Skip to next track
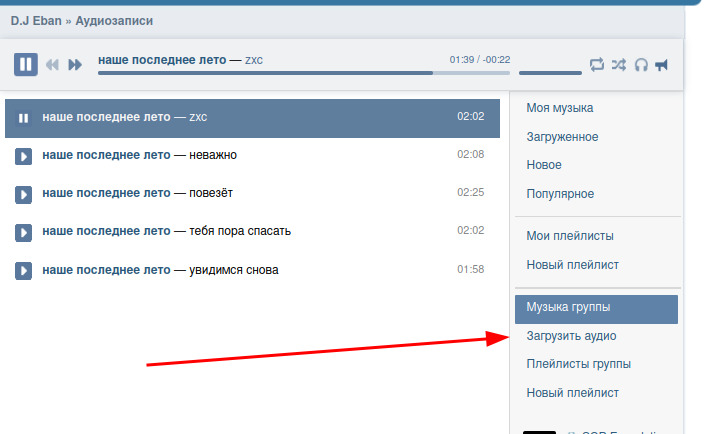711x434 pixels. (75, 65)
